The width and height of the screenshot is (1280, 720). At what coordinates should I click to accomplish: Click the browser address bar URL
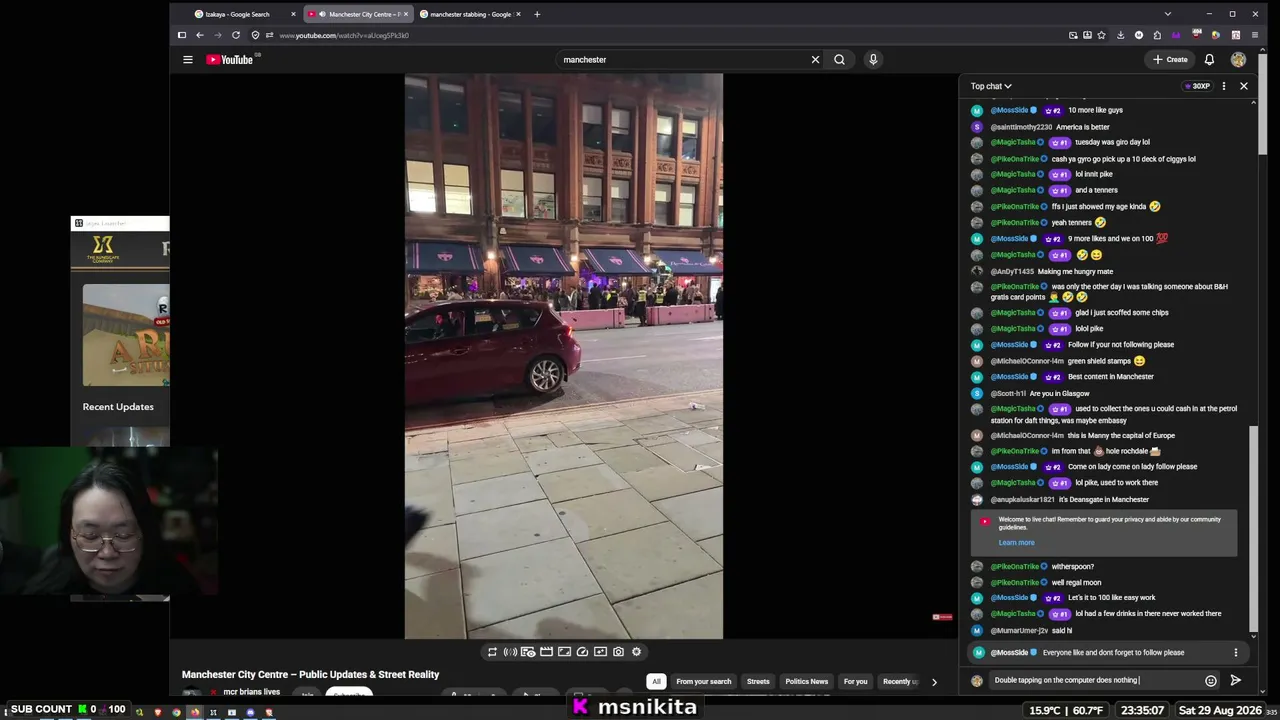click(x=344, y=35)
